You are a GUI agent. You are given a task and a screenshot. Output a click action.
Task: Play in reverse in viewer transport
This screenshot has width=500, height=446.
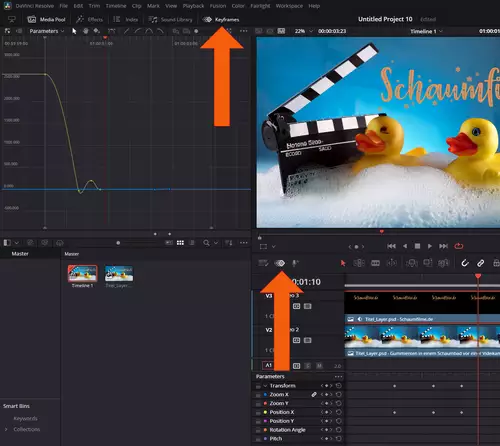(405, 246)
